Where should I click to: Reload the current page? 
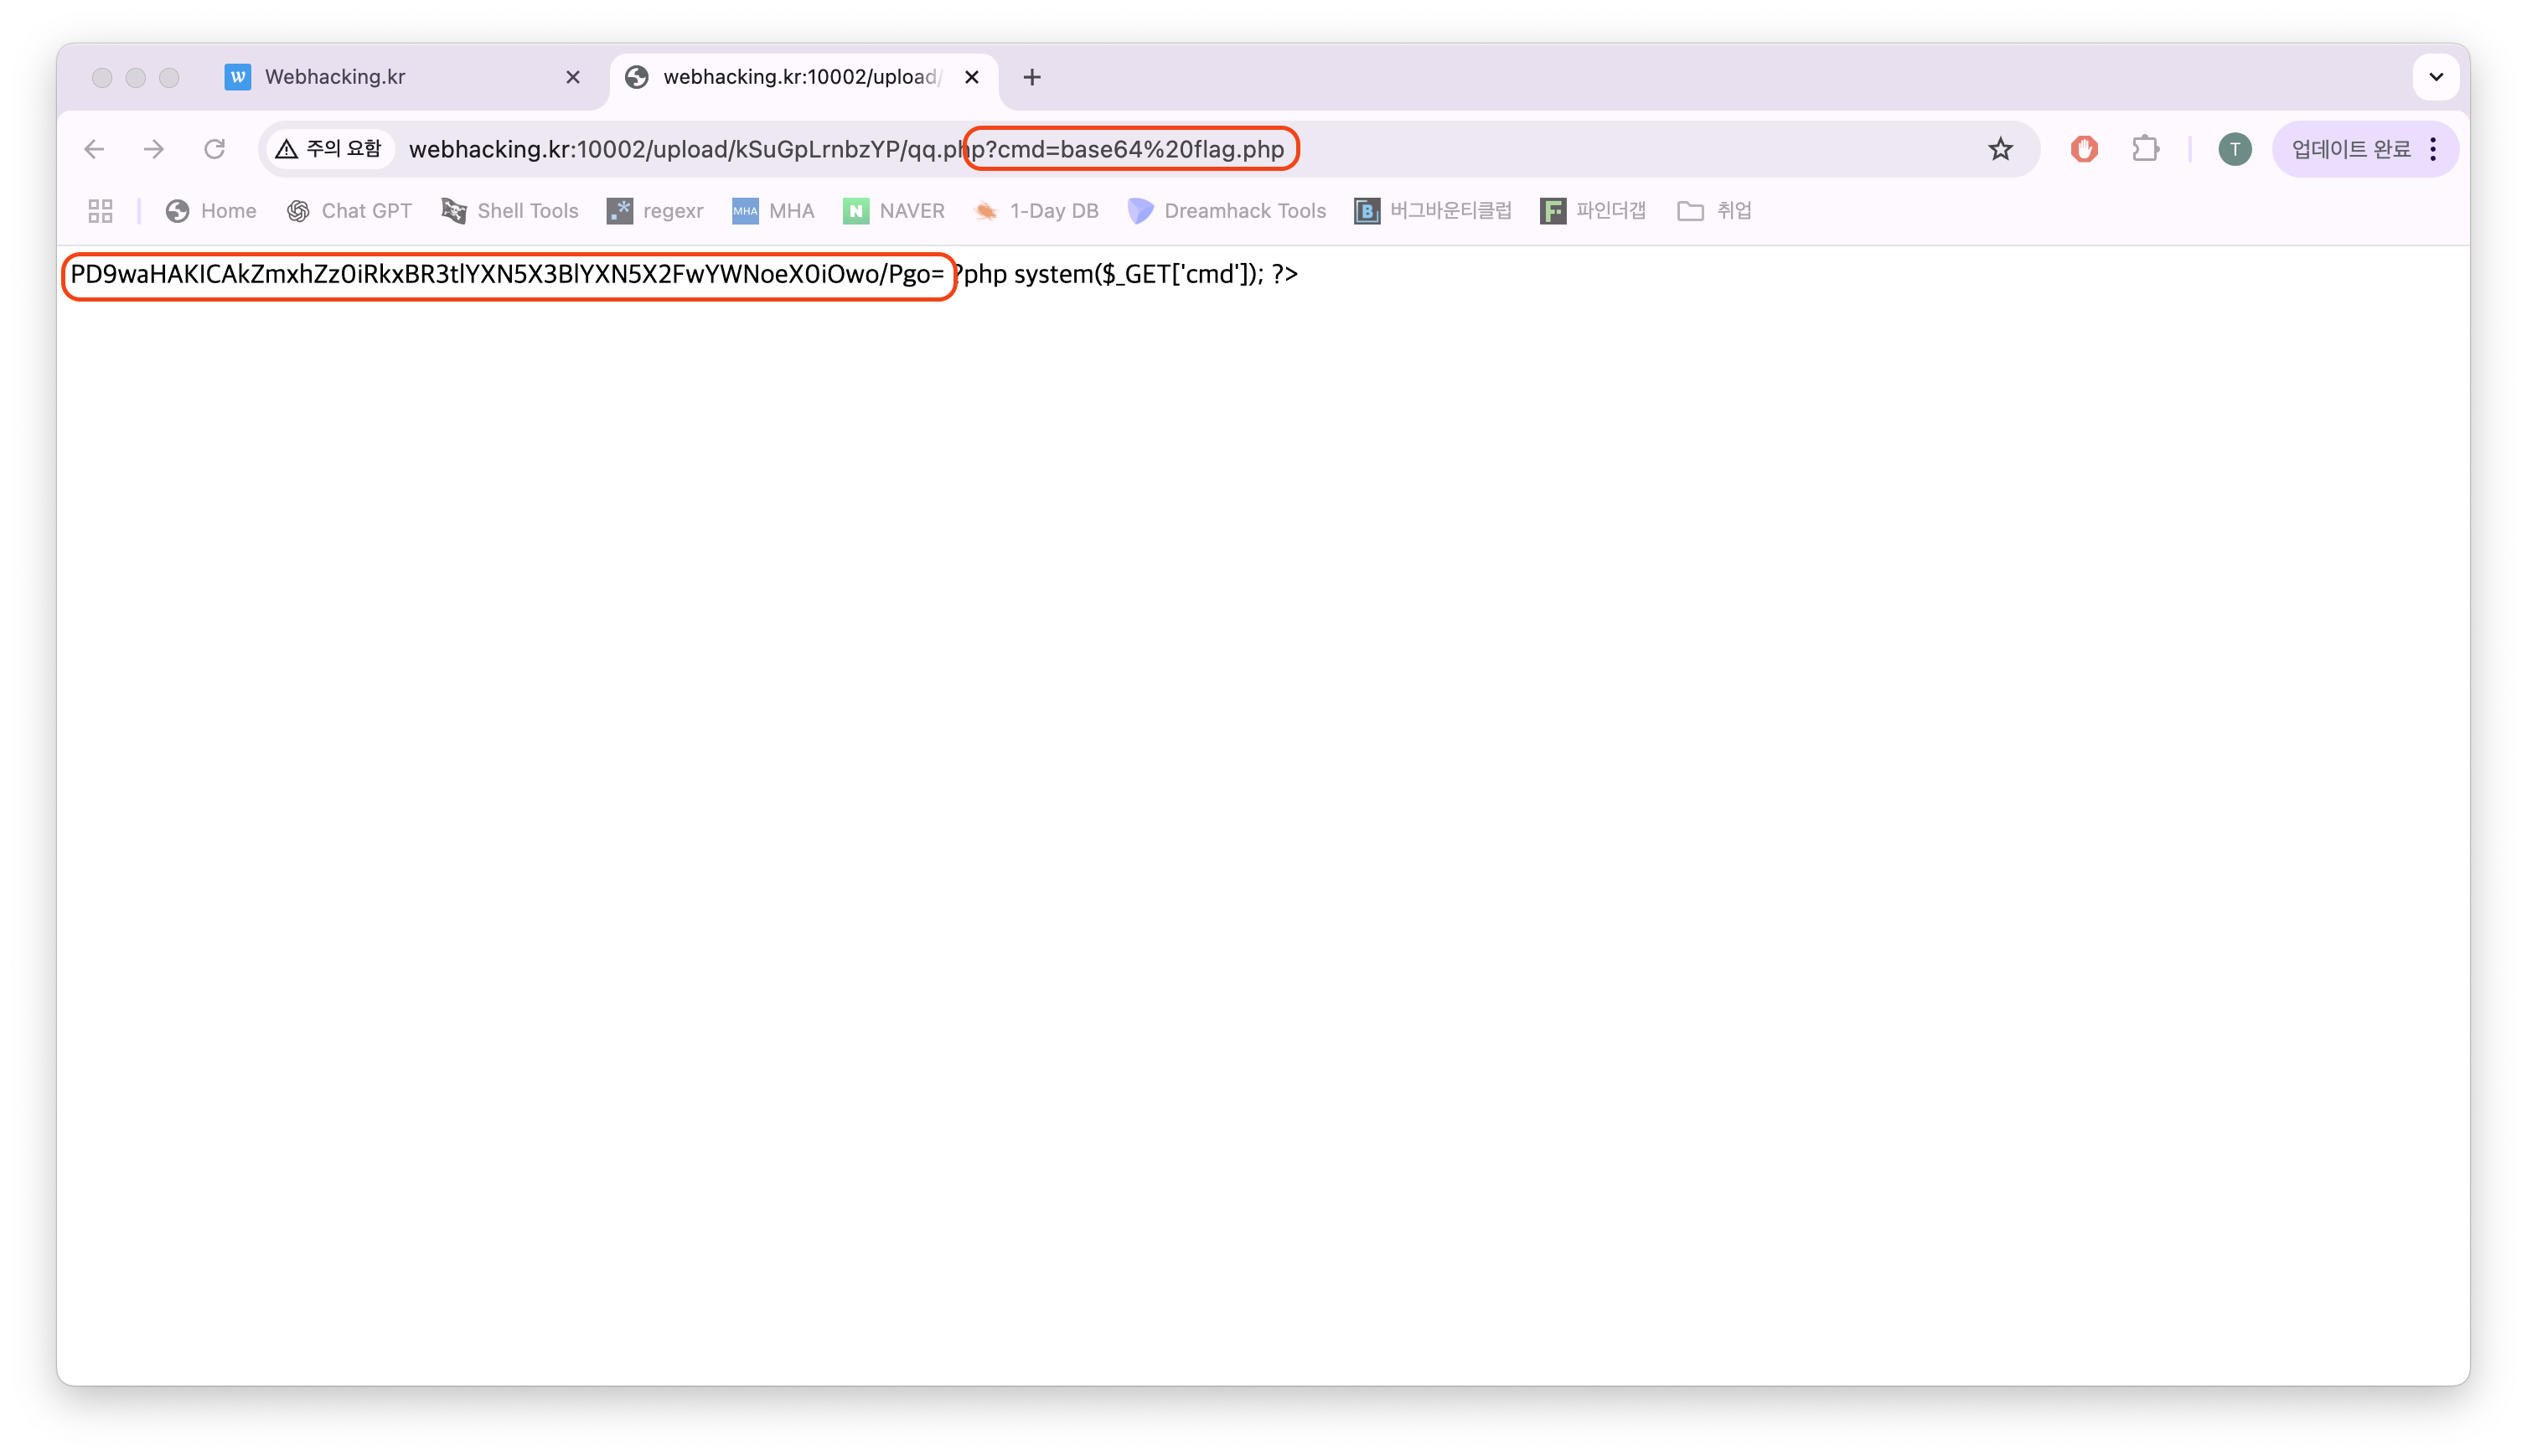214,149
